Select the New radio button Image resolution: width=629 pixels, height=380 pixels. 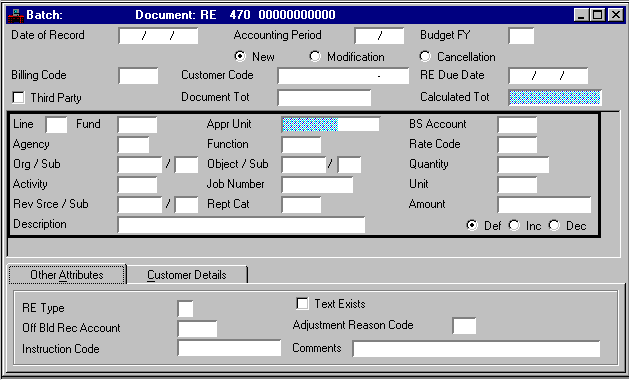pos(240,56)
